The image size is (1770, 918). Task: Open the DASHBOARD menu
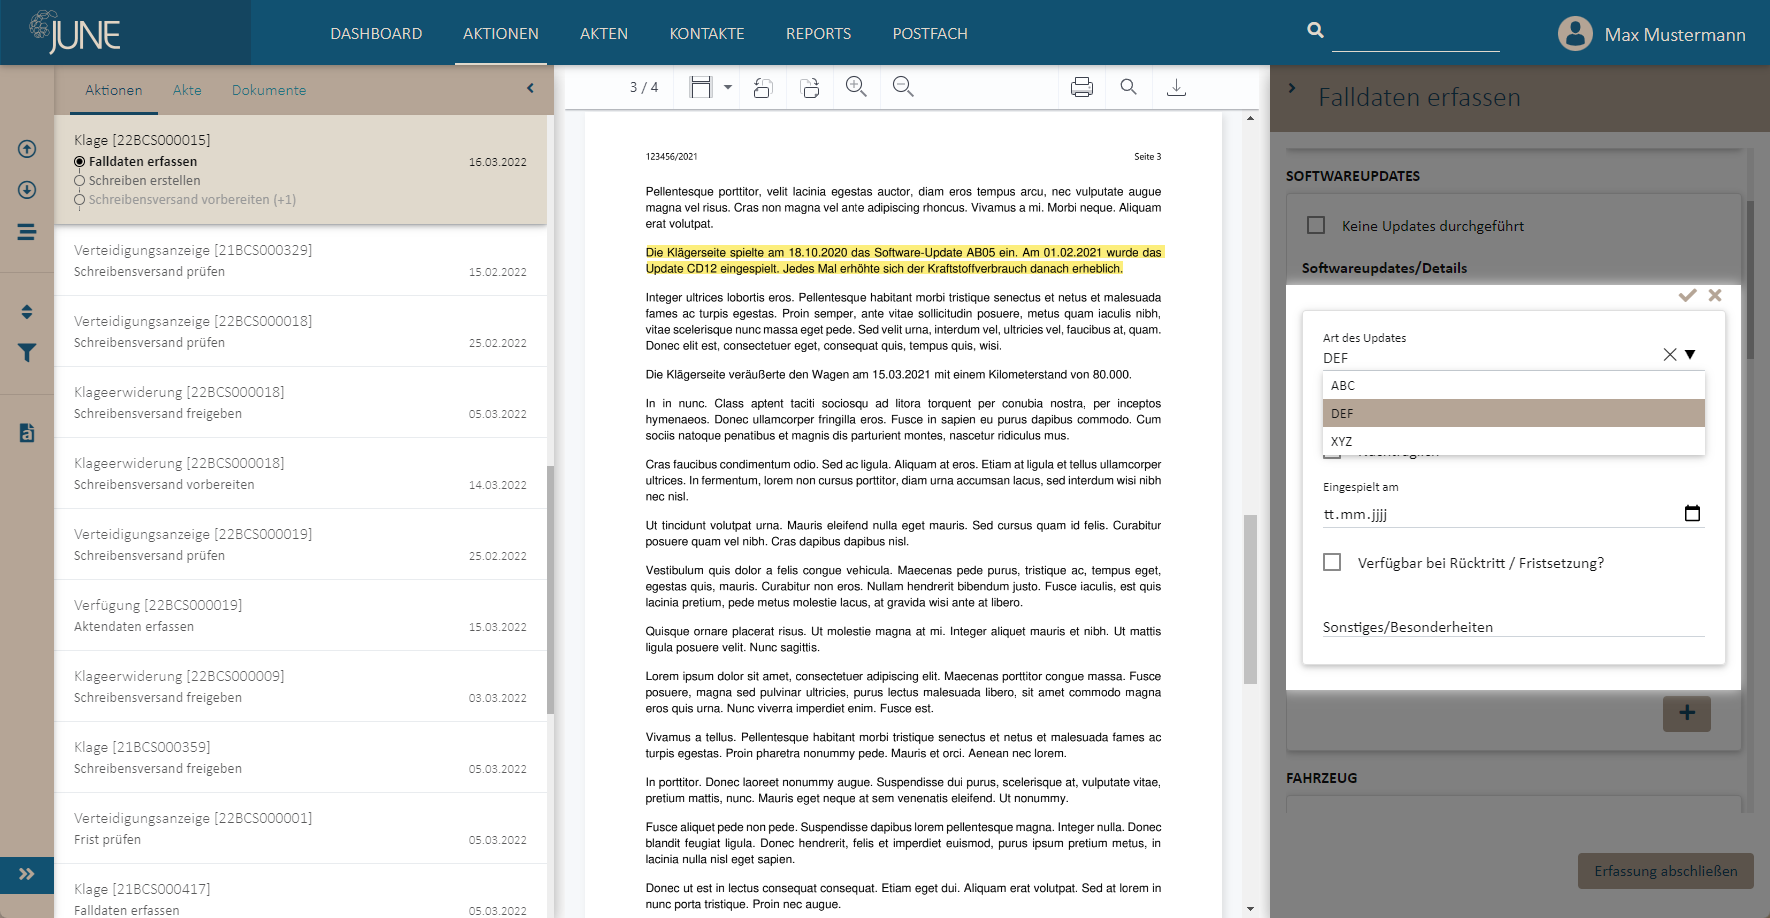(376, 33)
